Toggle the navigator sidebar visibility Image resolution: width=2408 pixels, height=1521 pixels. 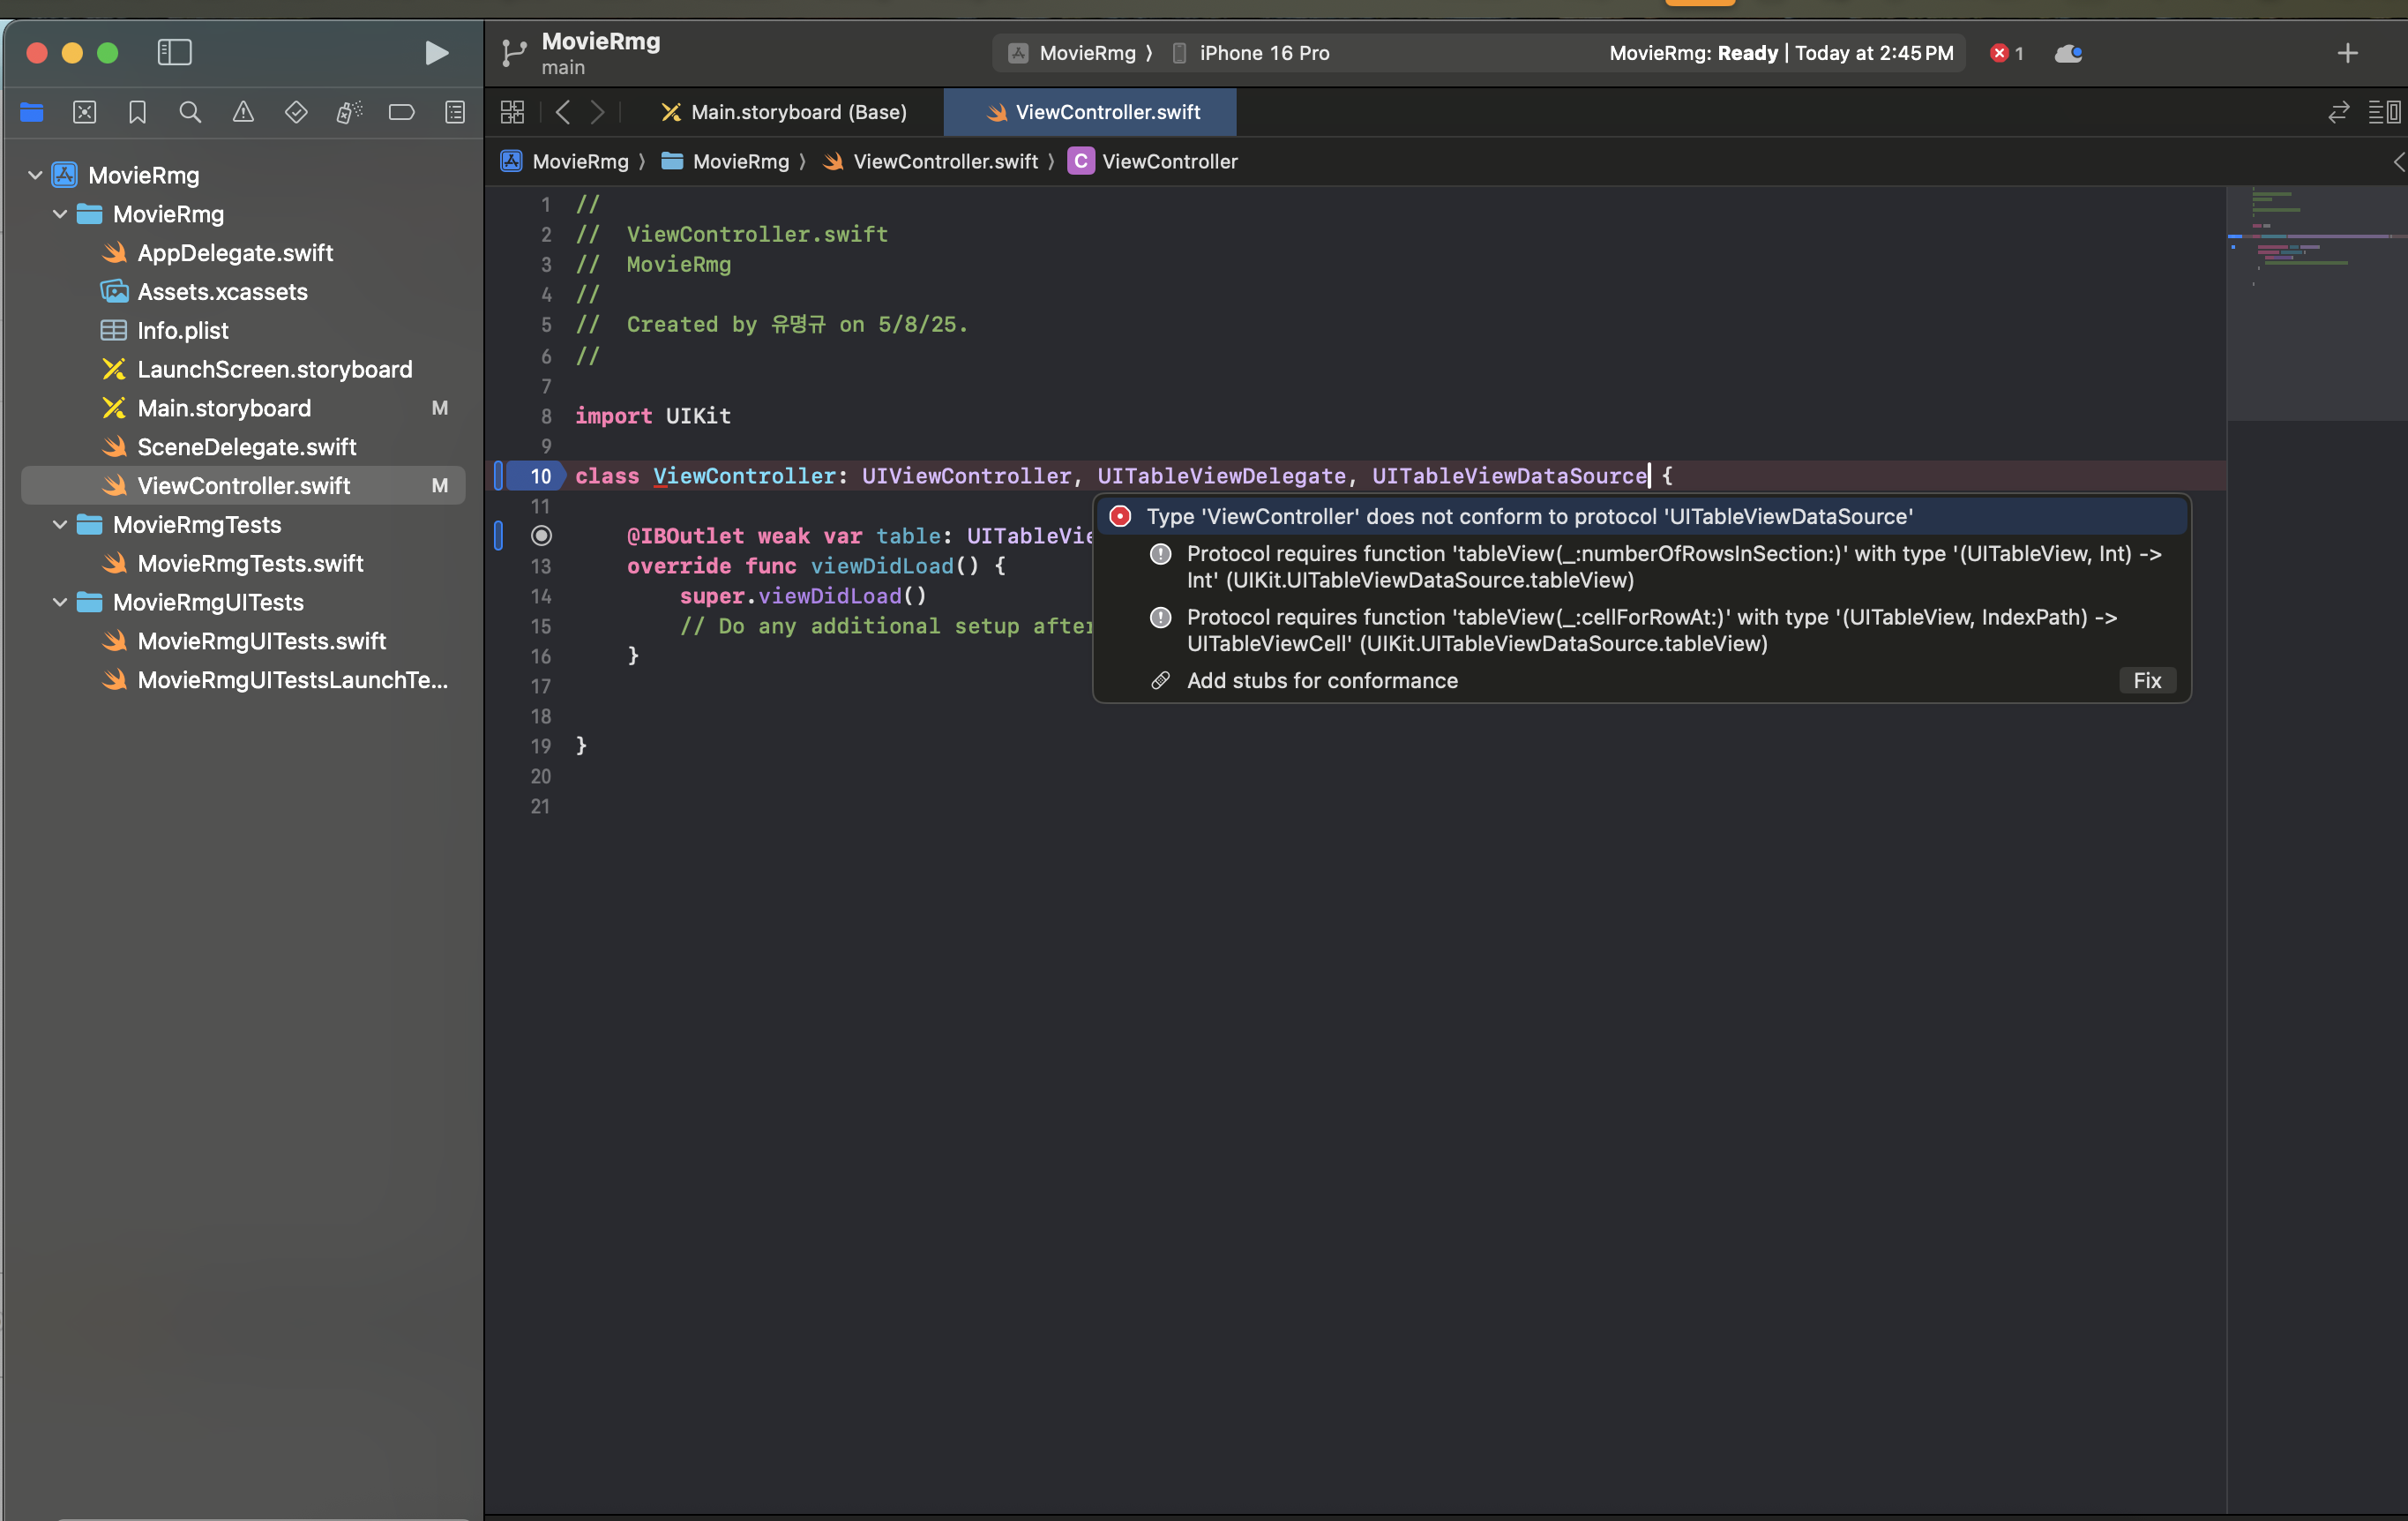(x=175, y=52)
